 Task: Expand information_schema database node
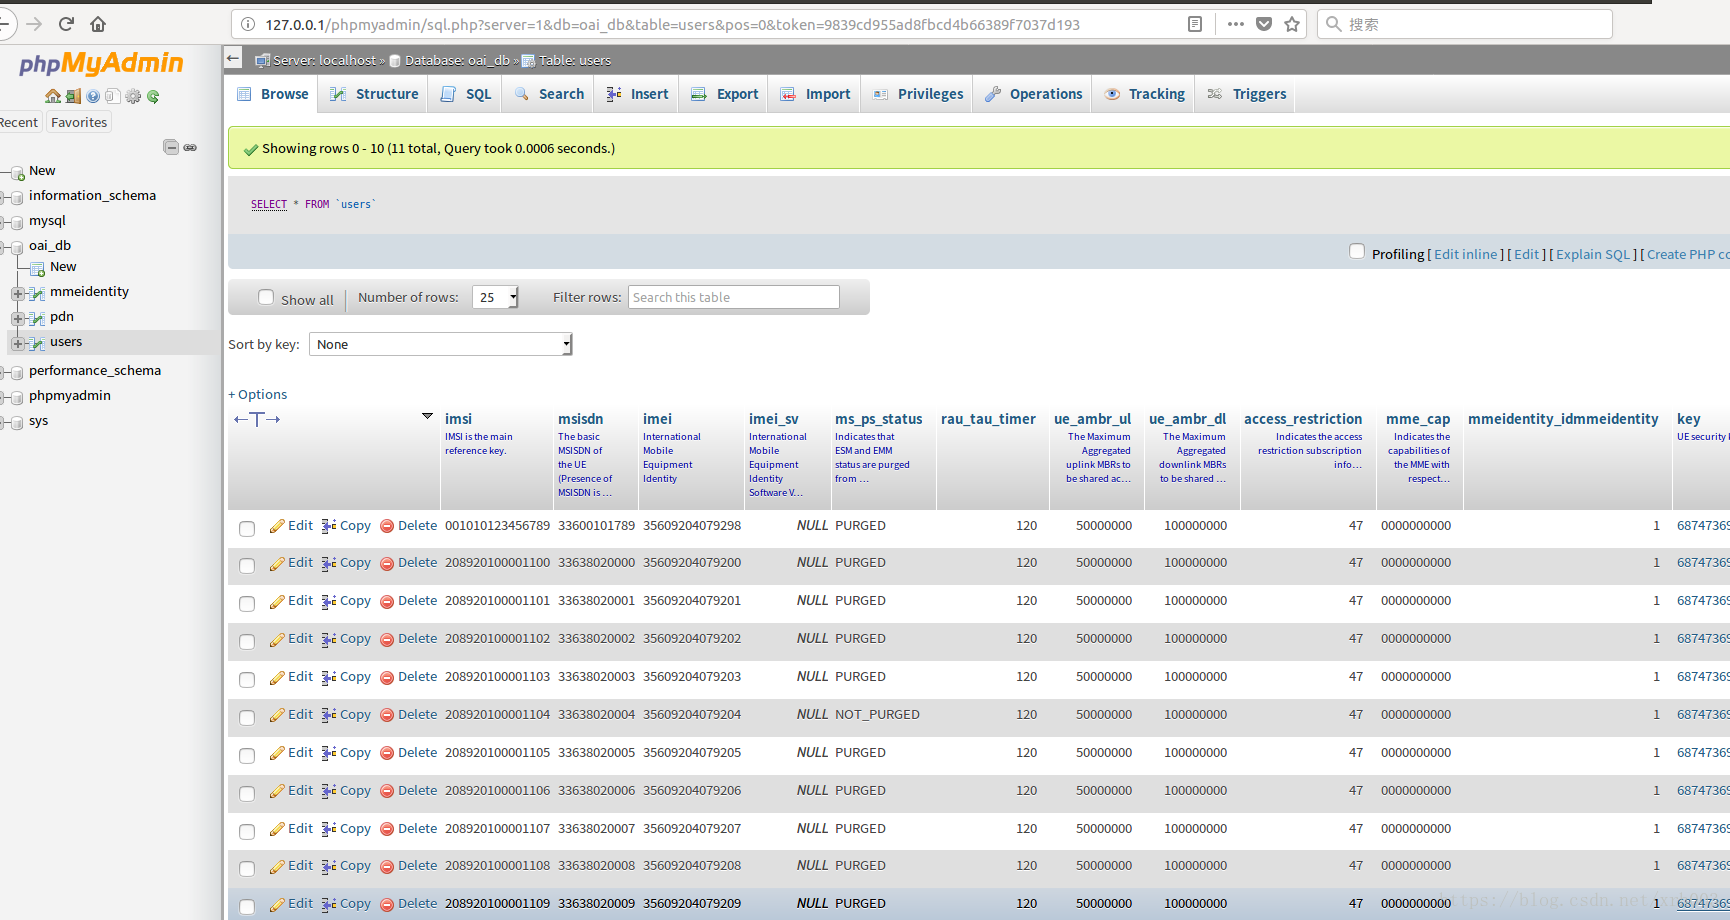pyautogui.click(x=3, y=196)
